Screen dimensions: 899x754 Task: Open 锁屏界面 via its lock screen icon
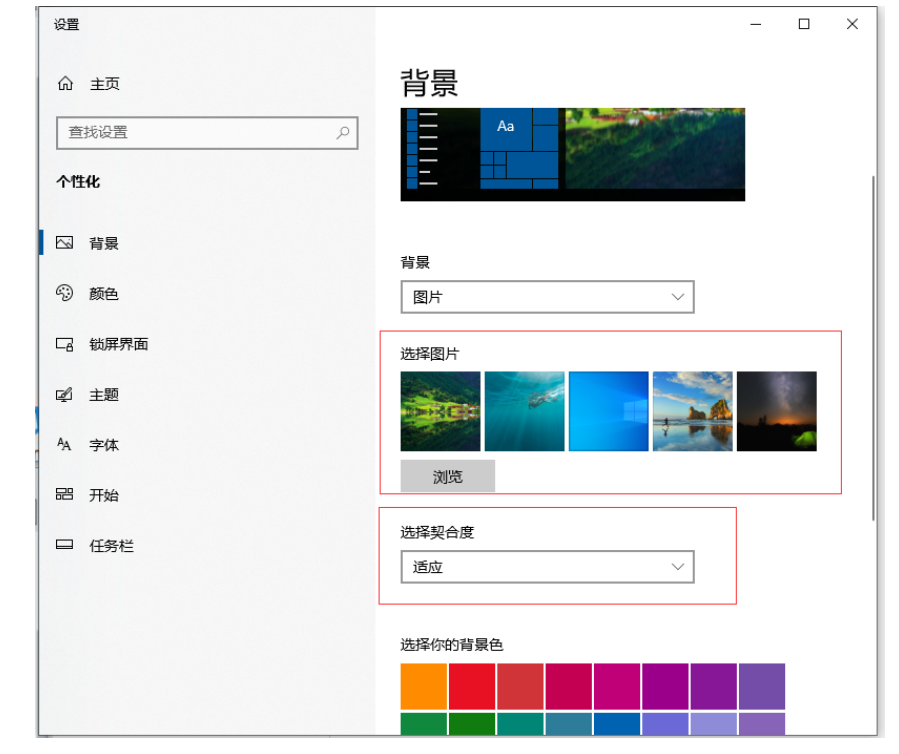tap(65, 344)
